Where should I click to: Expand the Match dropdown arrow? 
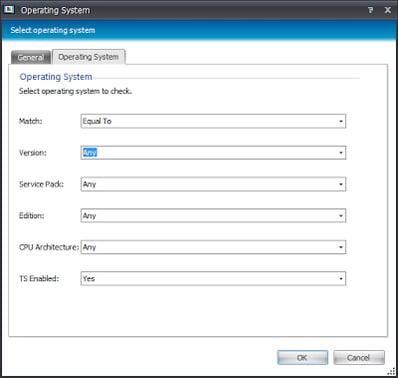click(341, 121)
